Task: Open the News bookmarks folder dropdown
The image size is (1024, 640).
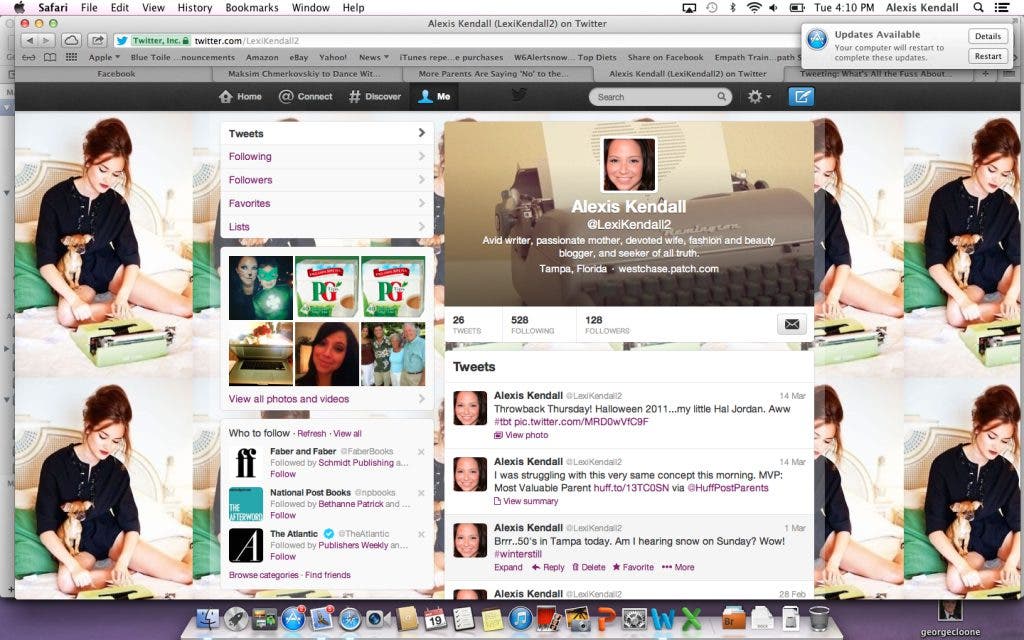Action: click(x=374, y=57)
